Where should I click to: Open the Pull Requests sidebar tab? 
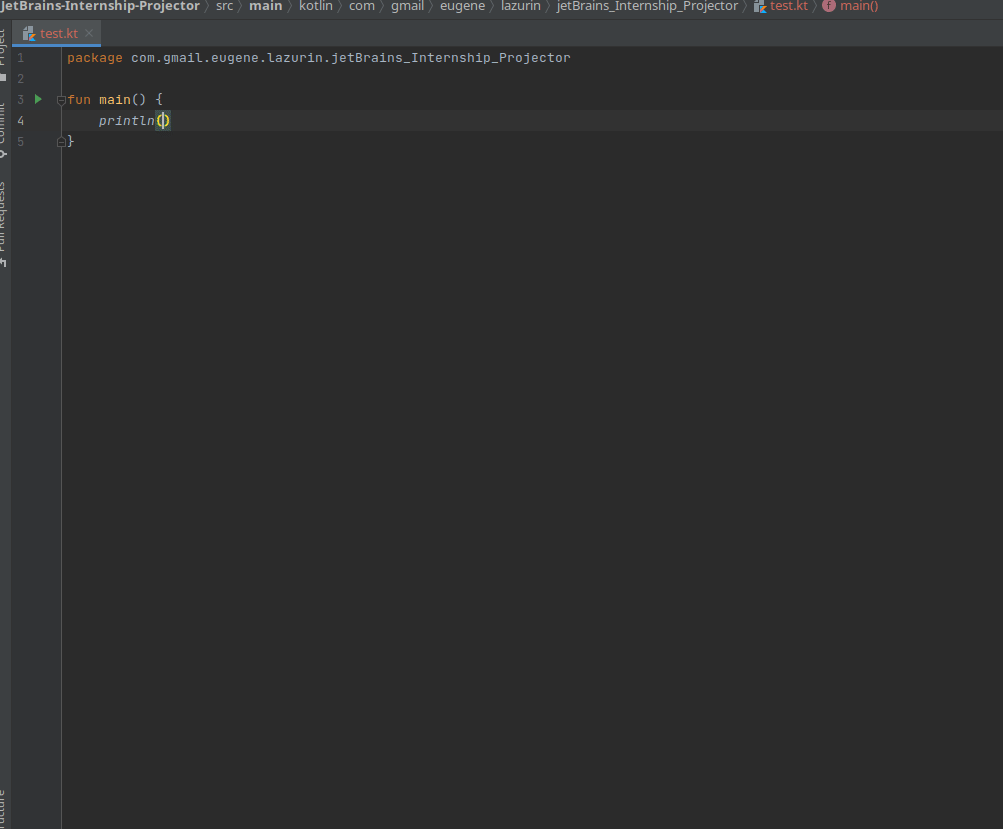click(4, 224)
